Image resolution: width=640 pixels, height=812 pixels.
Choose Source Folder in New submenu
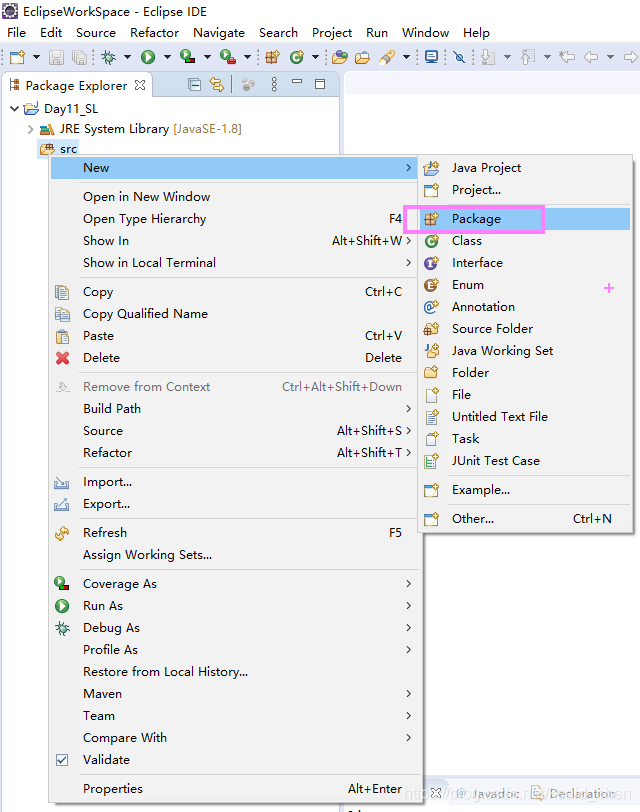coord(525,329)
